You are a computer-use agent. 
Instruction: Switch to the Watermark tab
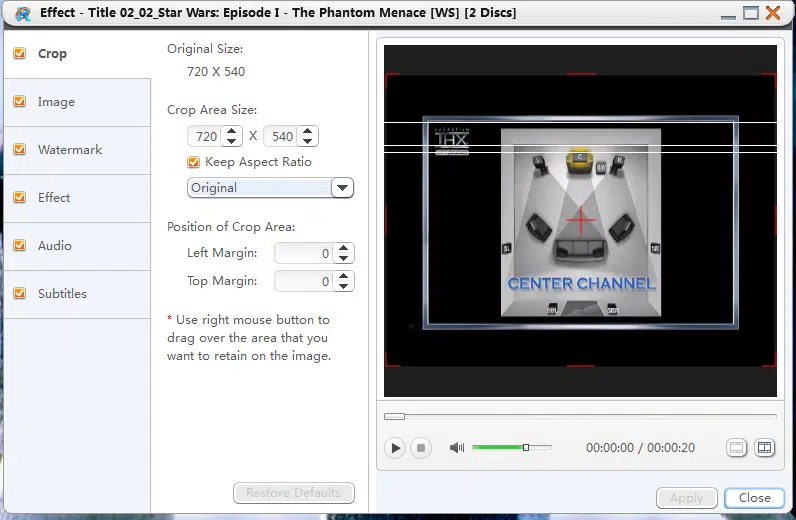(x=77, y=150)
